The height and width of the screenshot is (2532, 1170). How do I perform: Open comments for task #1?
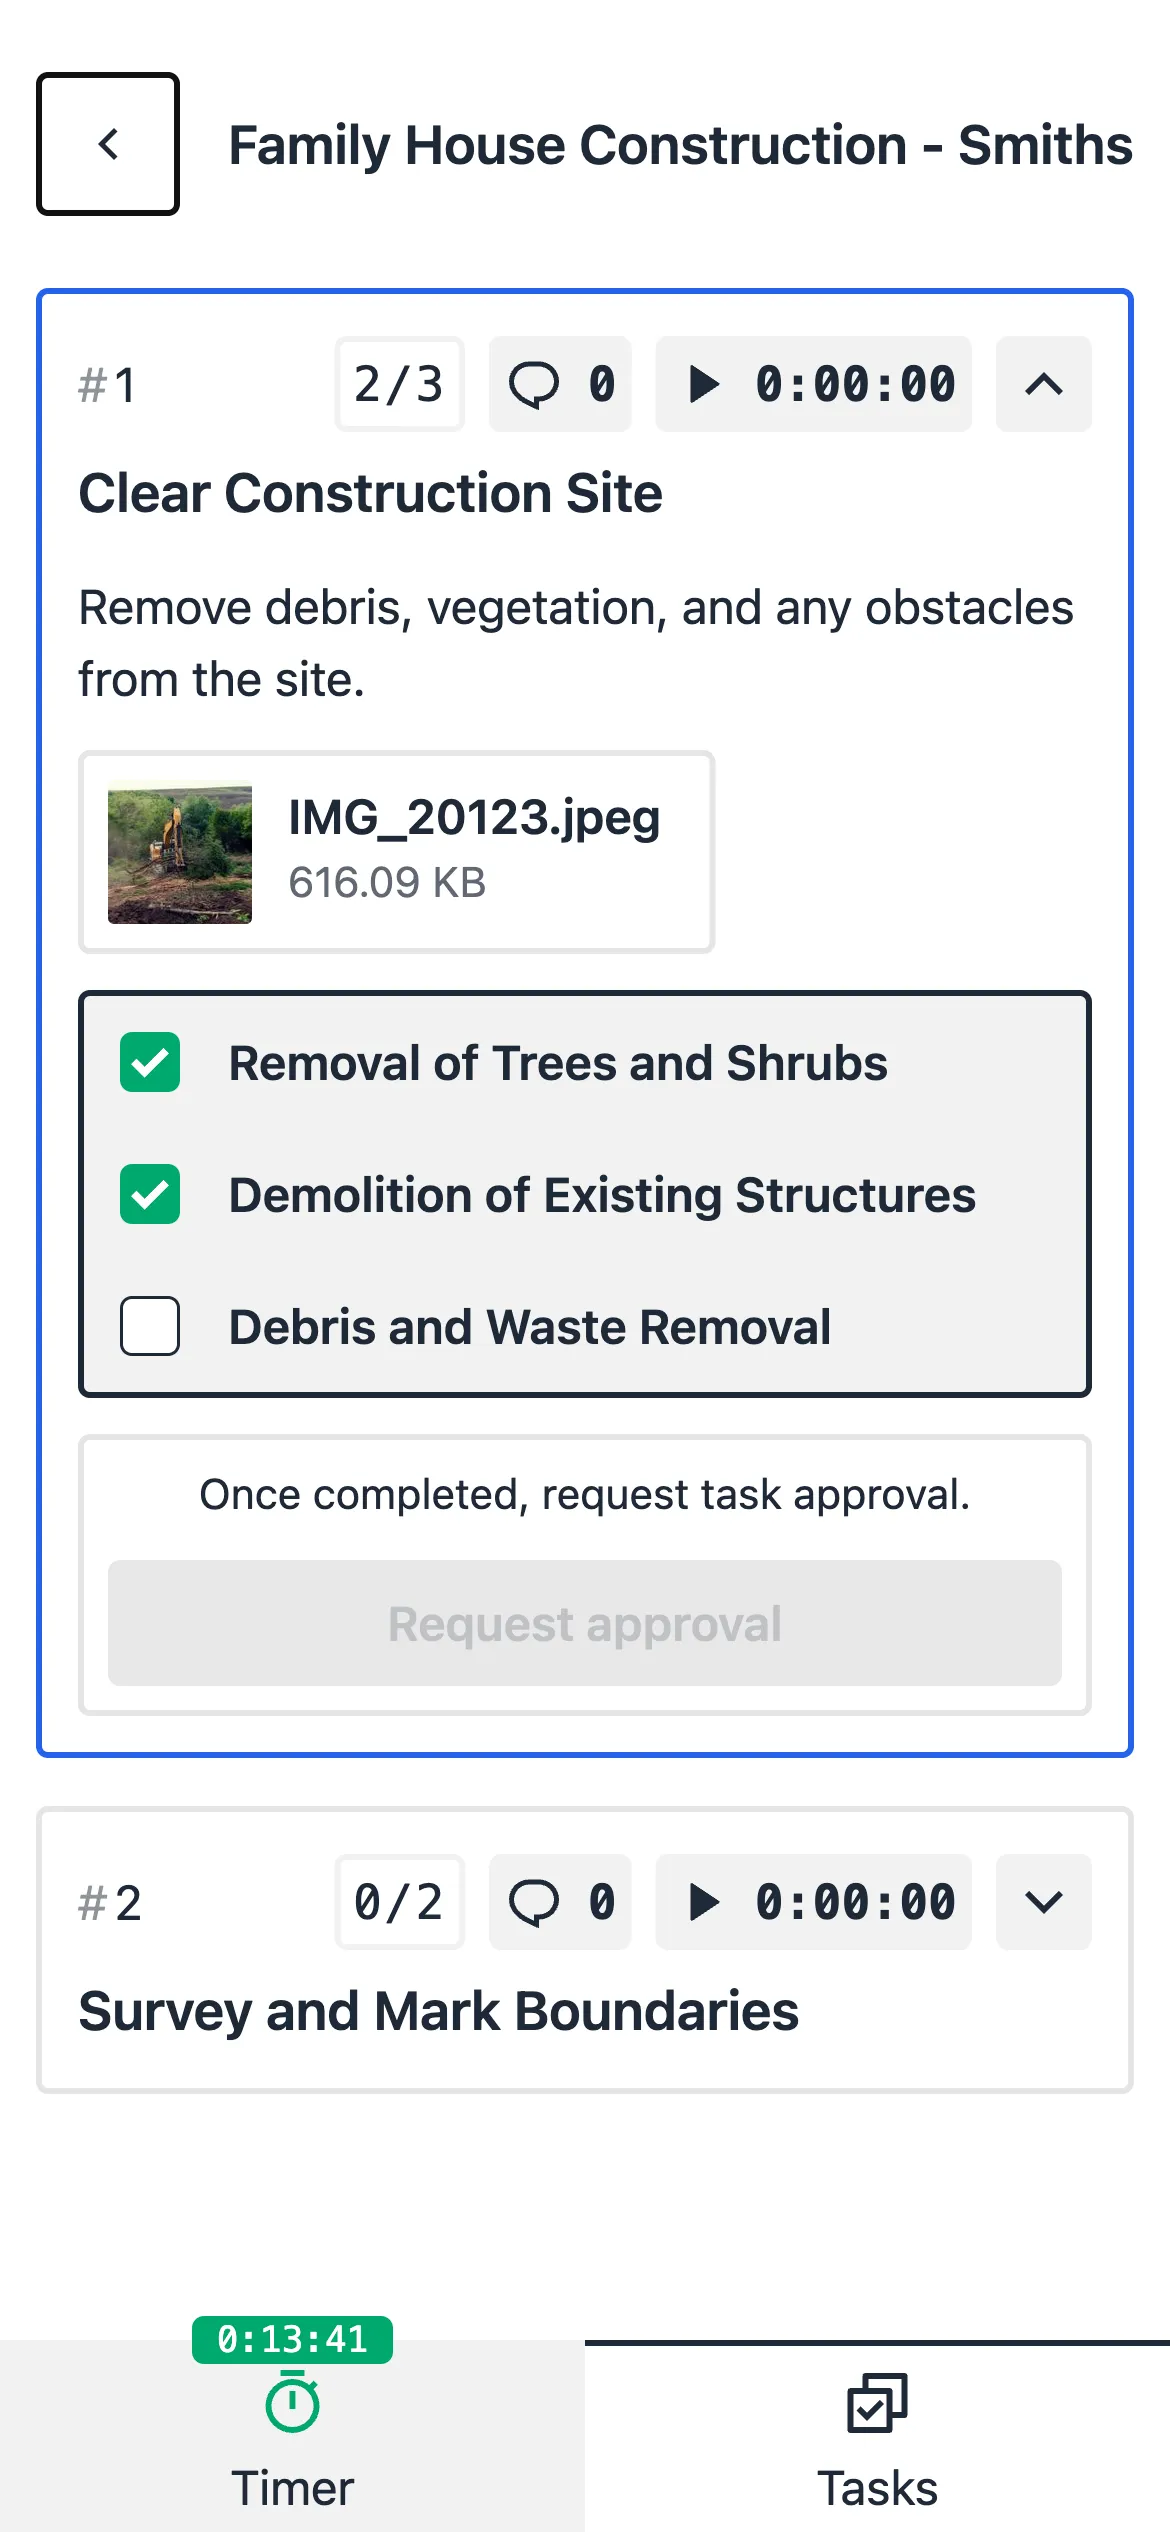point(560,384)
